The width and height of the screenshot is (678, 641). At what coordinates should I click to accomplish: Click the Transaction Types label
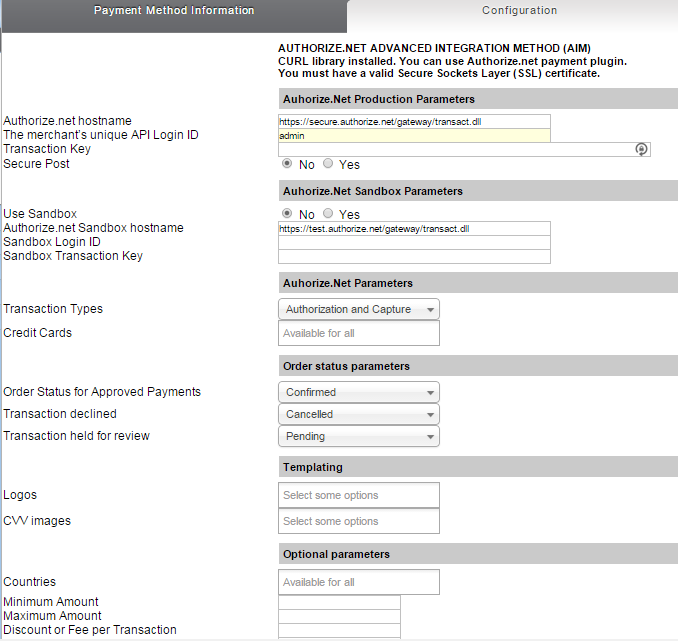(53, 309)
